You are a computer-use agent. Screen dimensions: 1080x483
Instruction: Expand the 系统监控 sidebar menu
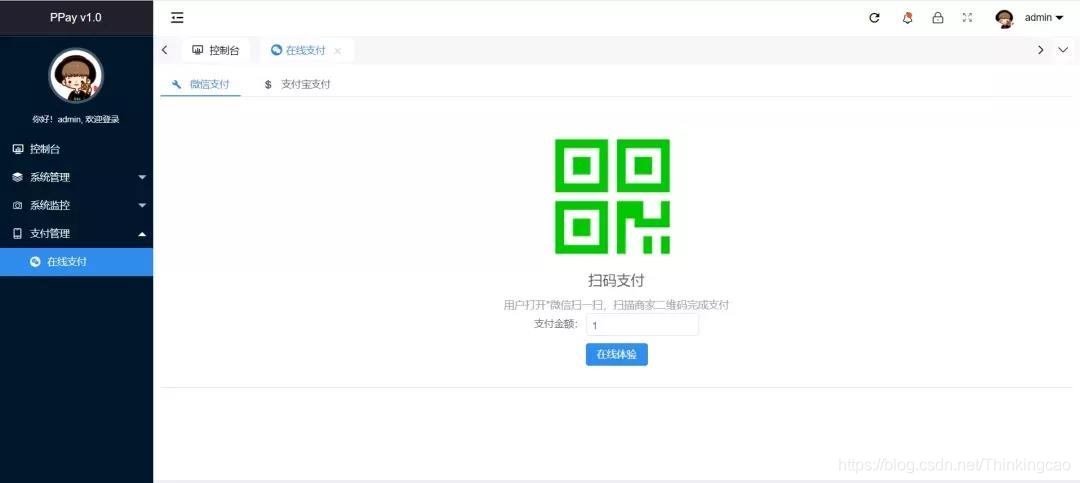(x=76, y=205)
